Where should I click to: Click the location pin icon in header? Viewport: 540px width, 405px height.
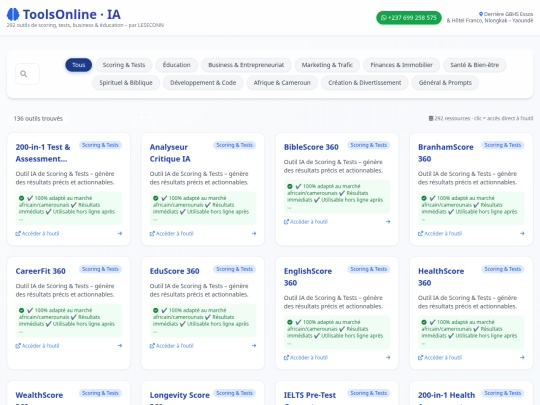click(481, 14)
